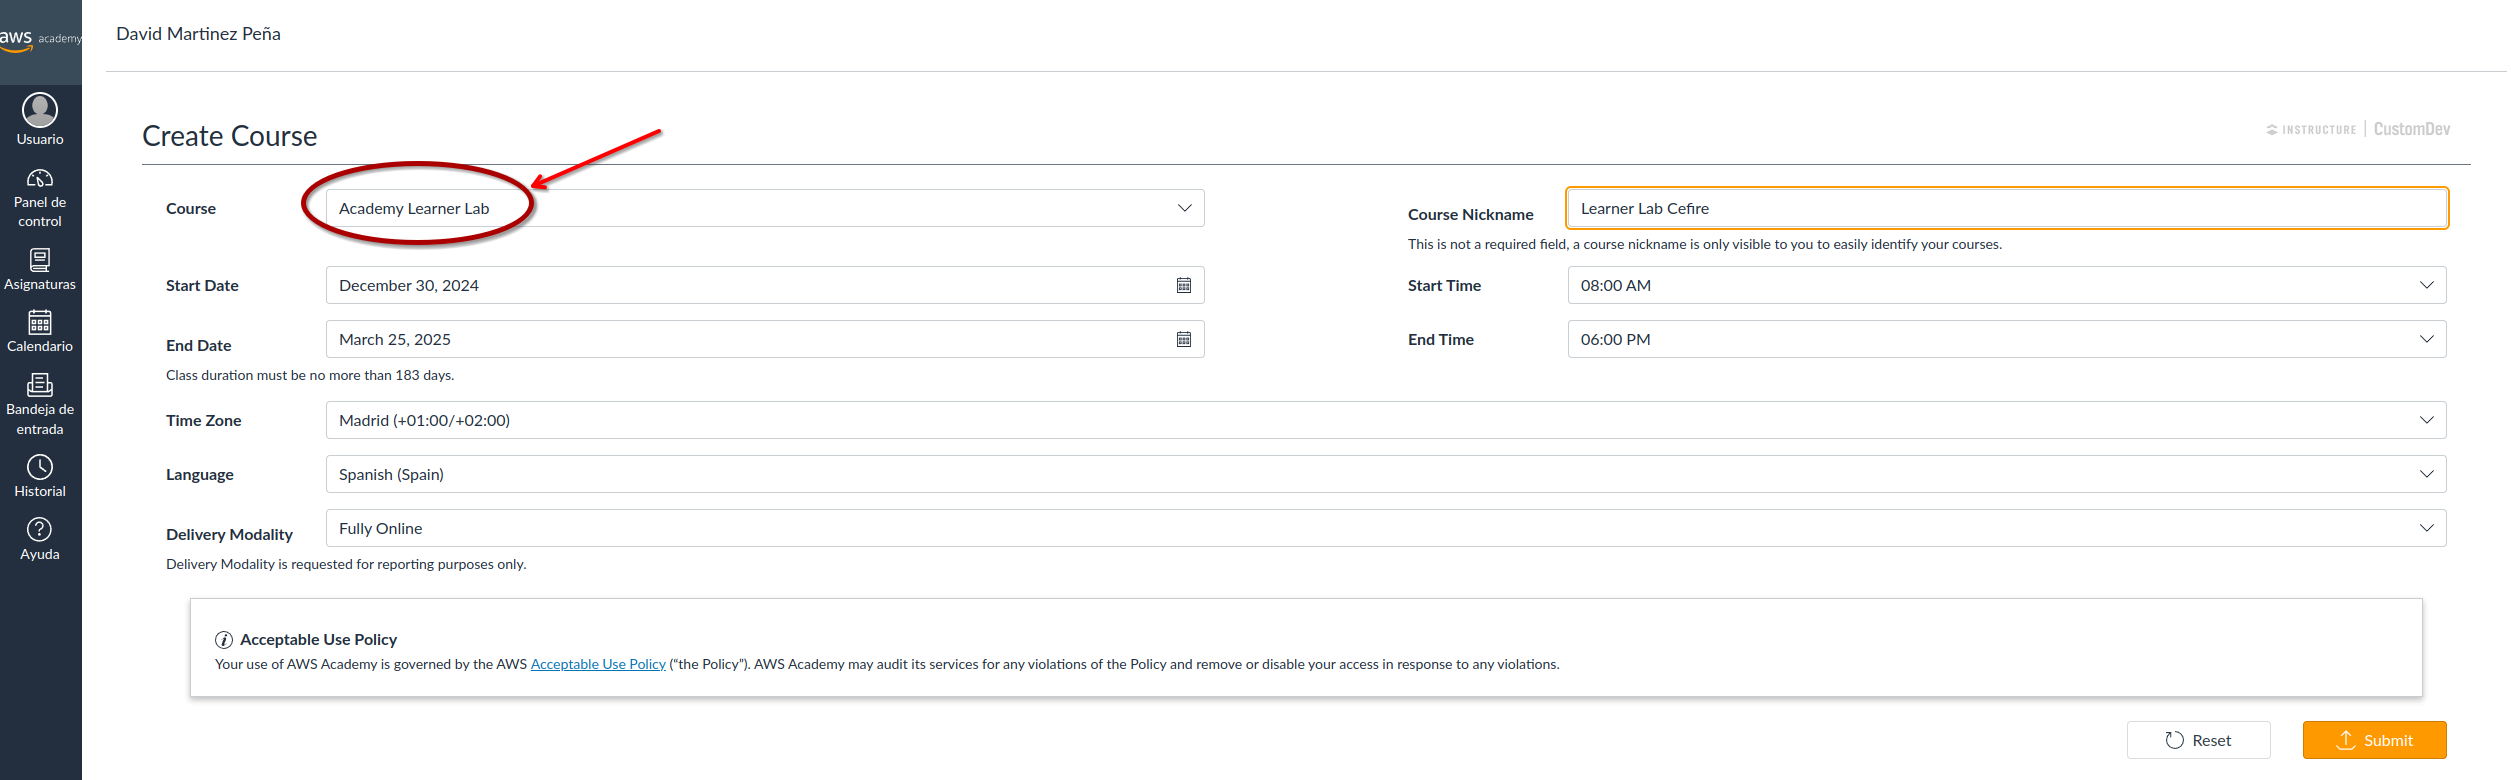Open the Calendario sidebar icon
This screenshot has height=780, width=2511.
point(40,322)
